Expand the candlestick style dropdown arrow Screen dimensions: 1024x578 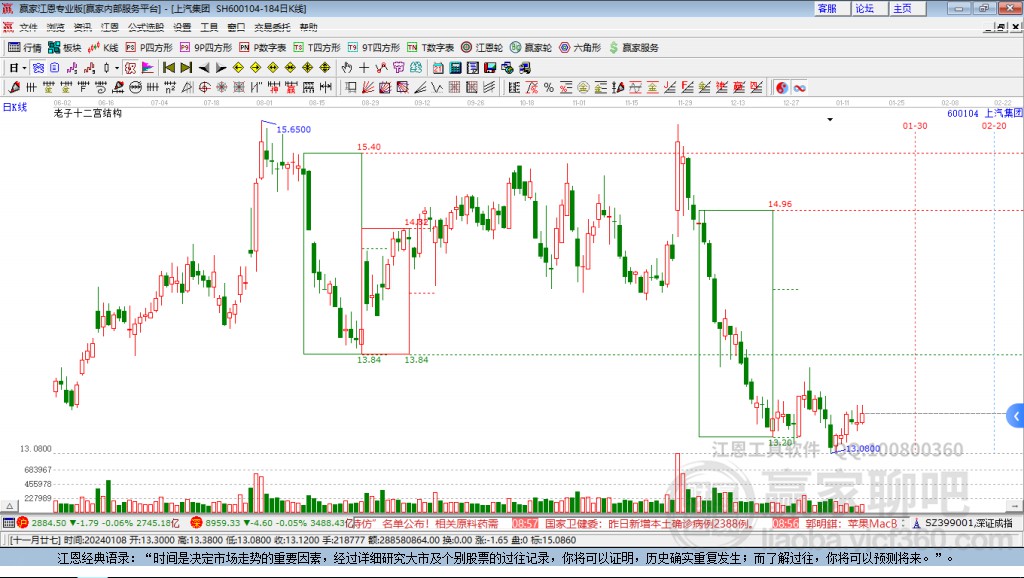[x=117, y=68]
